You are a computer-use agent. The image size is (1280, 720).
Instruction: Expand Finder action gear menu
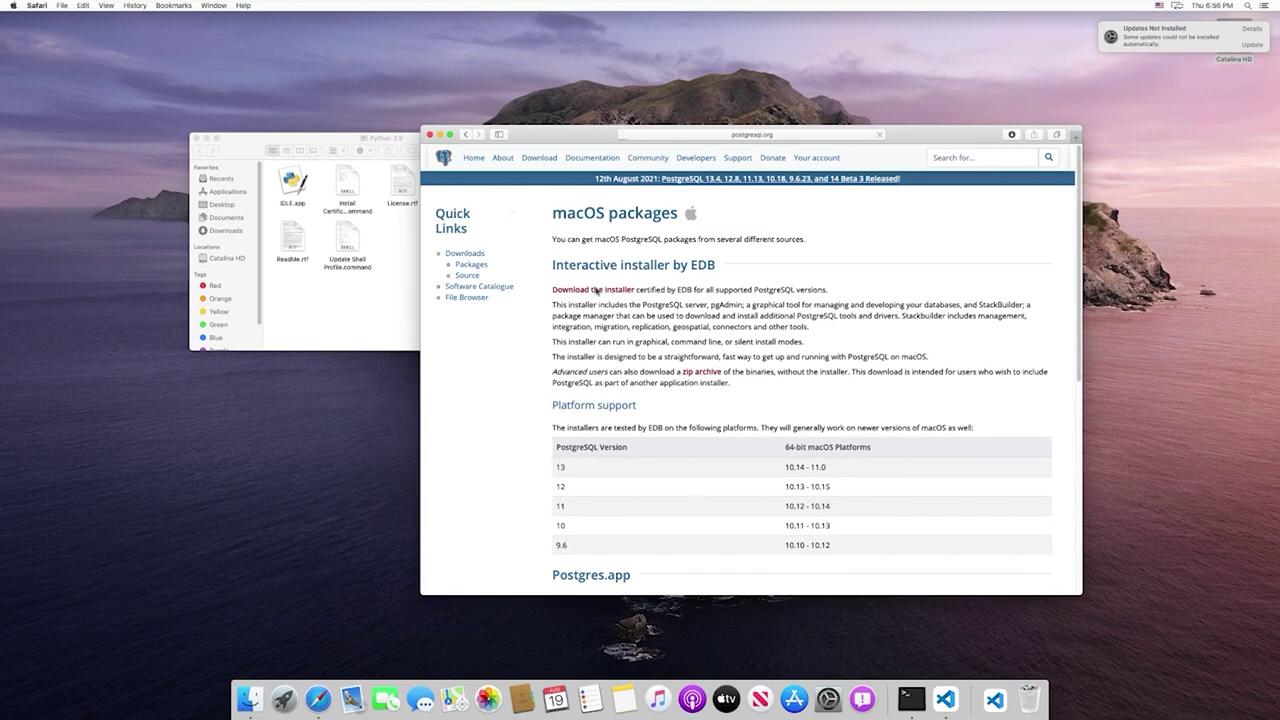tap(362, 151)
